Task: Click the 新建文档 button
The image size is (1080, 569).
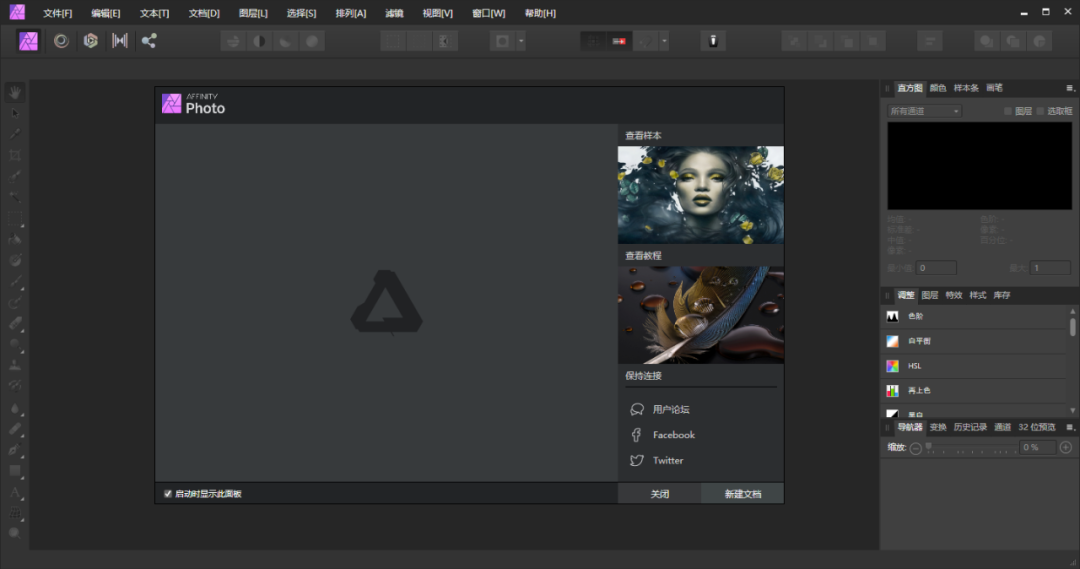Action: pos(742,494)
